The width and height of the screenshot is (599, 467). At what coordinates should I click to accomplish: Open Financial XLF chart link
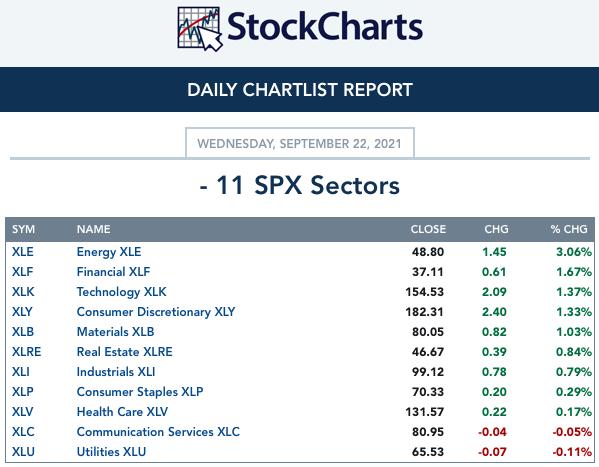(x=113, y=272)
